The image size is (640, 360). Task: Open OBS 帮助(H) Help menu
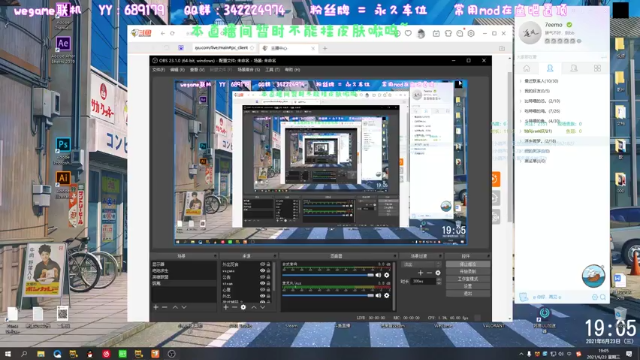point(292,70)
